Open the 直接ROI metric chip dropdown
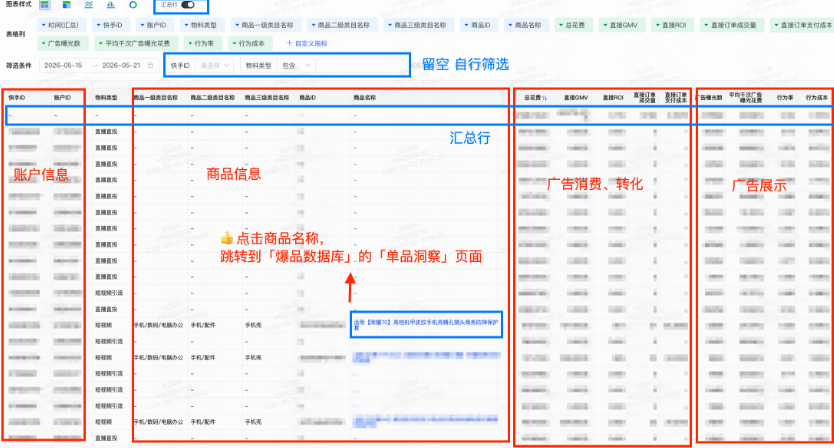The height and width of the screenshot is (448, 834). 671,25
